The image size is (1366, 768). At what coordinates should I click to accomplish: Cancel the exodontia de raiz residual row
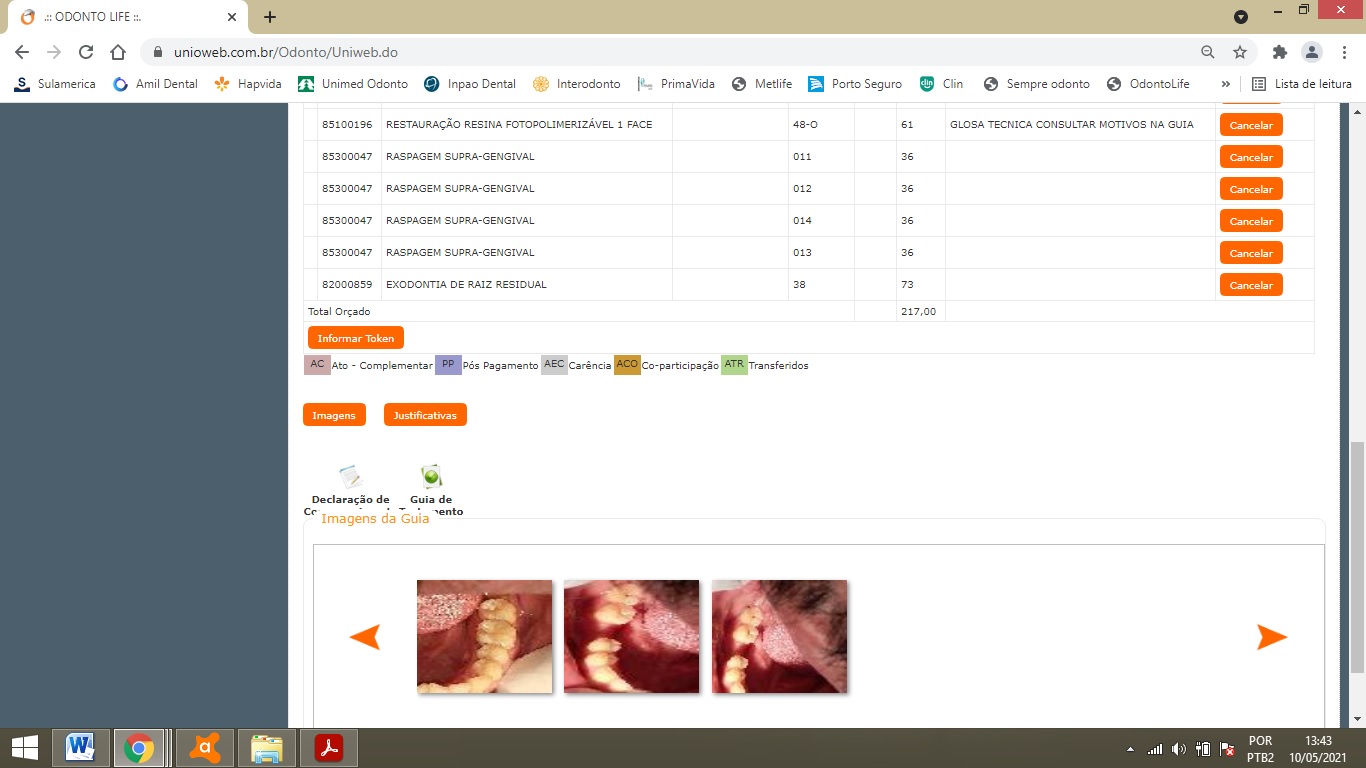click(x=1251, y=285)
